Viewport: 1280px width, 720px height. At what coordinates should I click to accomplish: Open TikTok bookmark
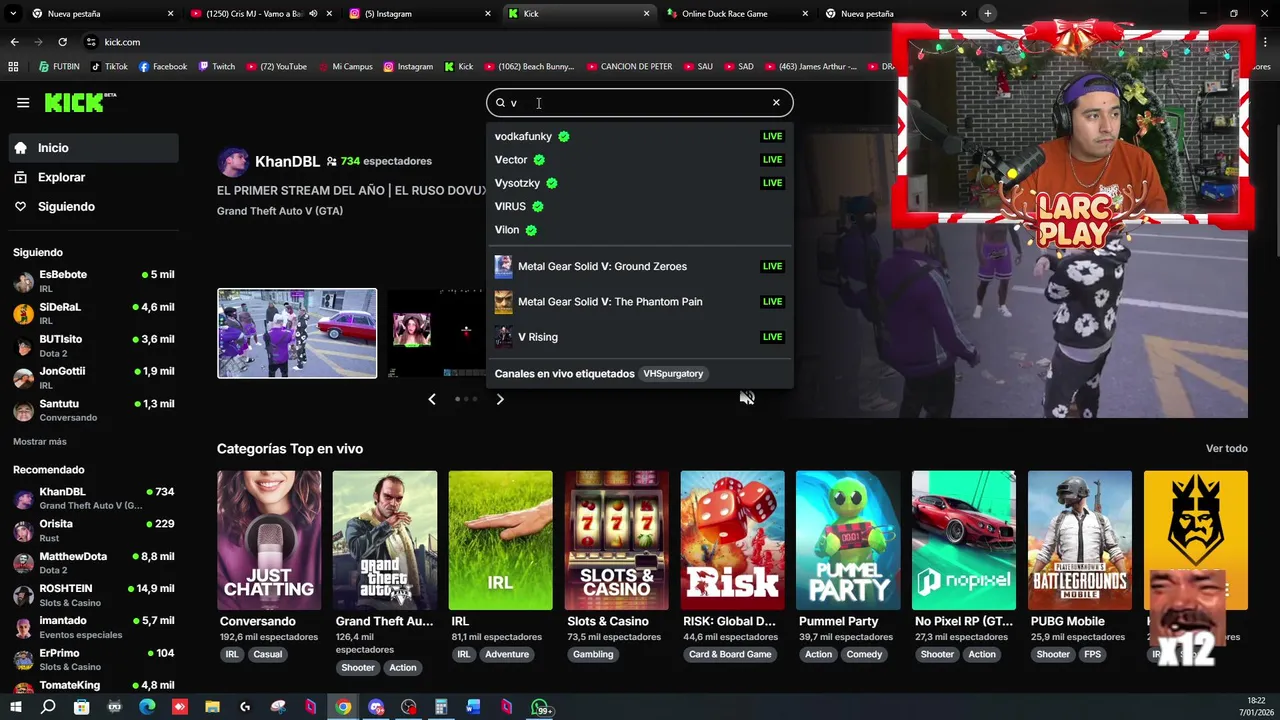coord(109,66)
